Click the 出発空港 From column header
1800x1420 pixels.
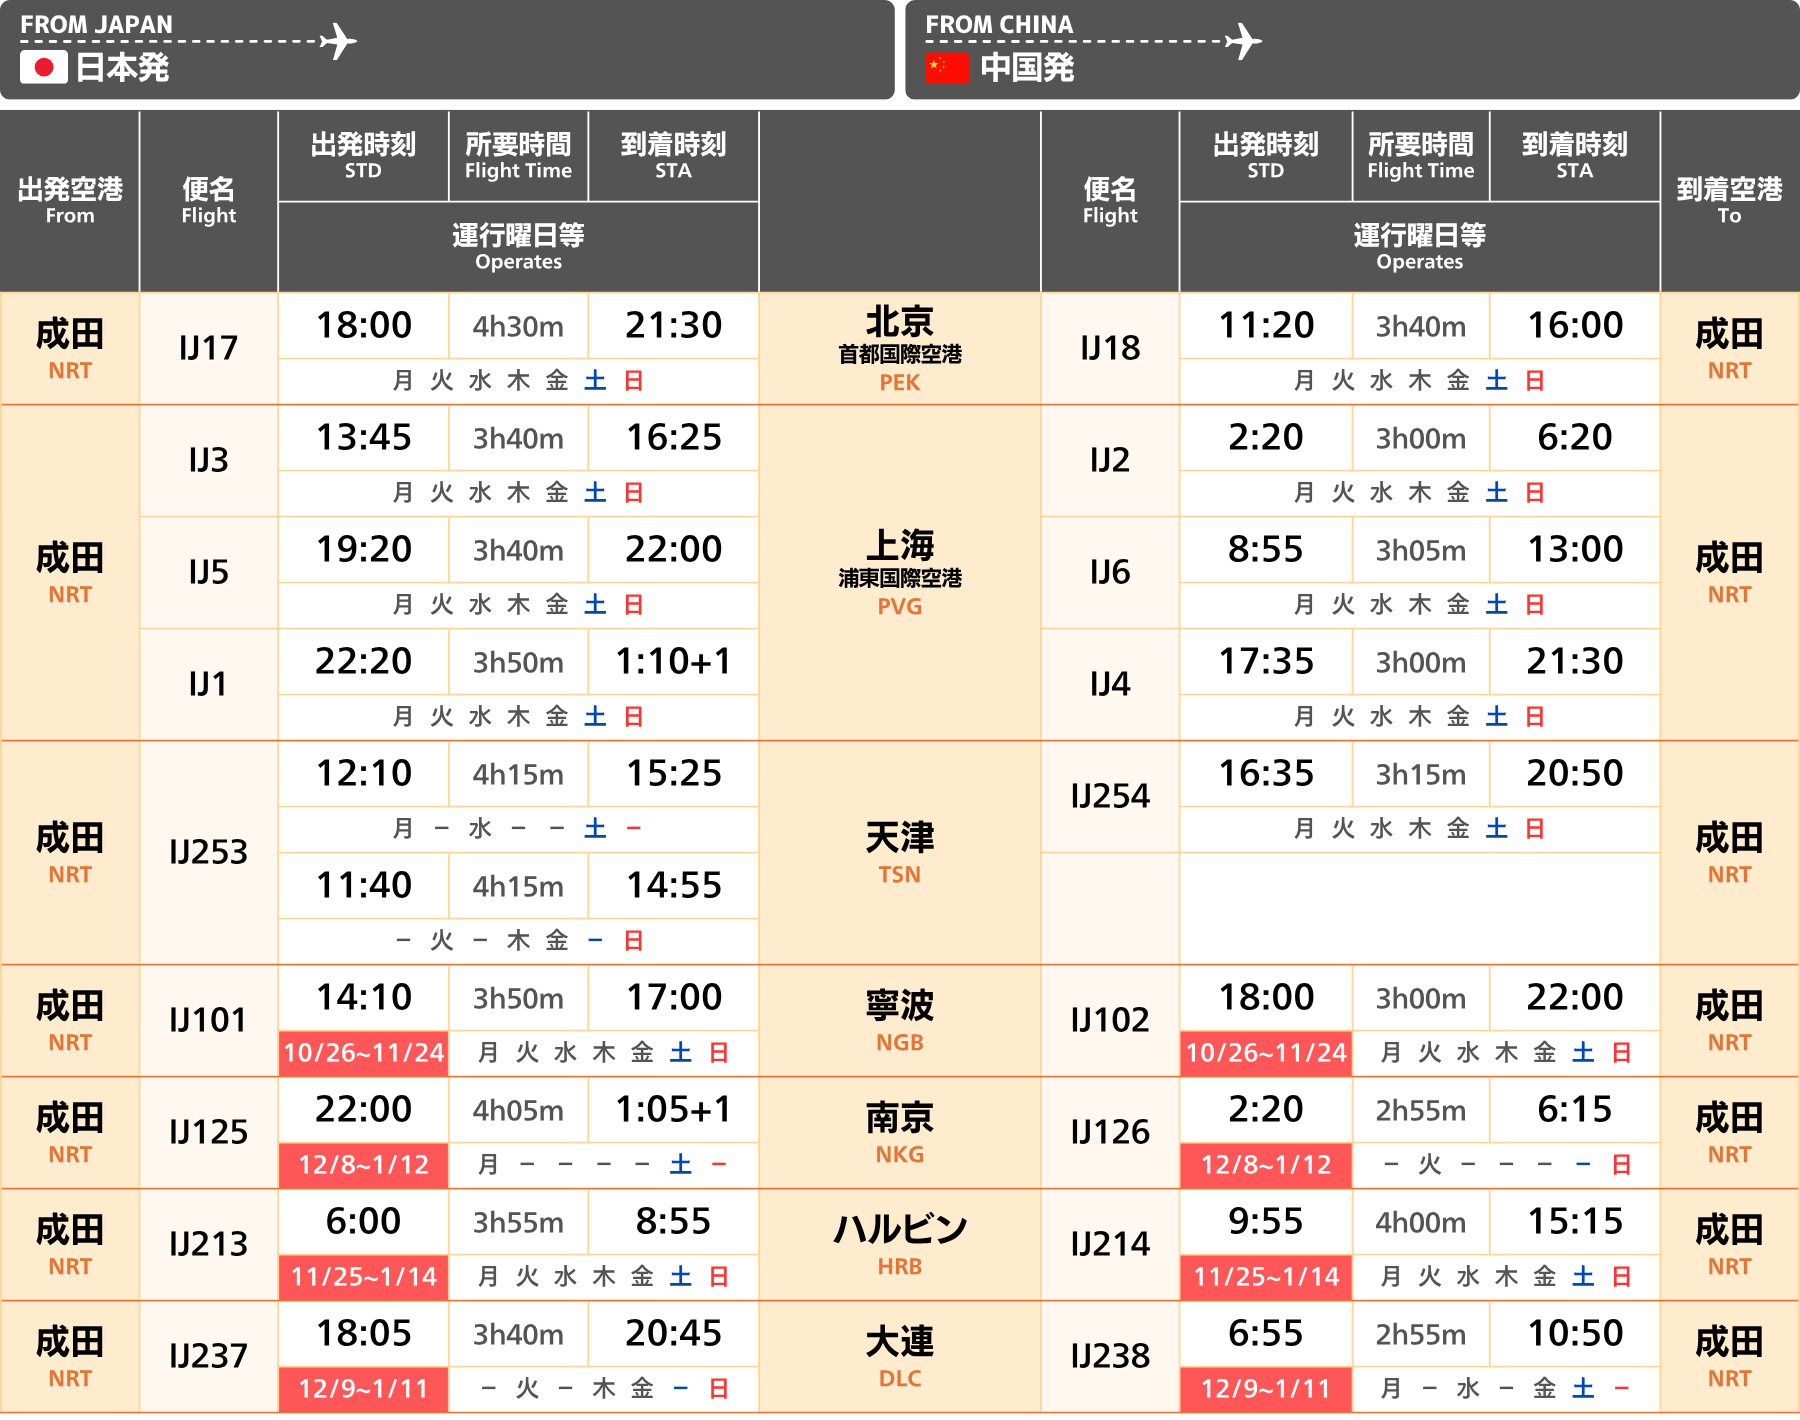coord(70,200)
